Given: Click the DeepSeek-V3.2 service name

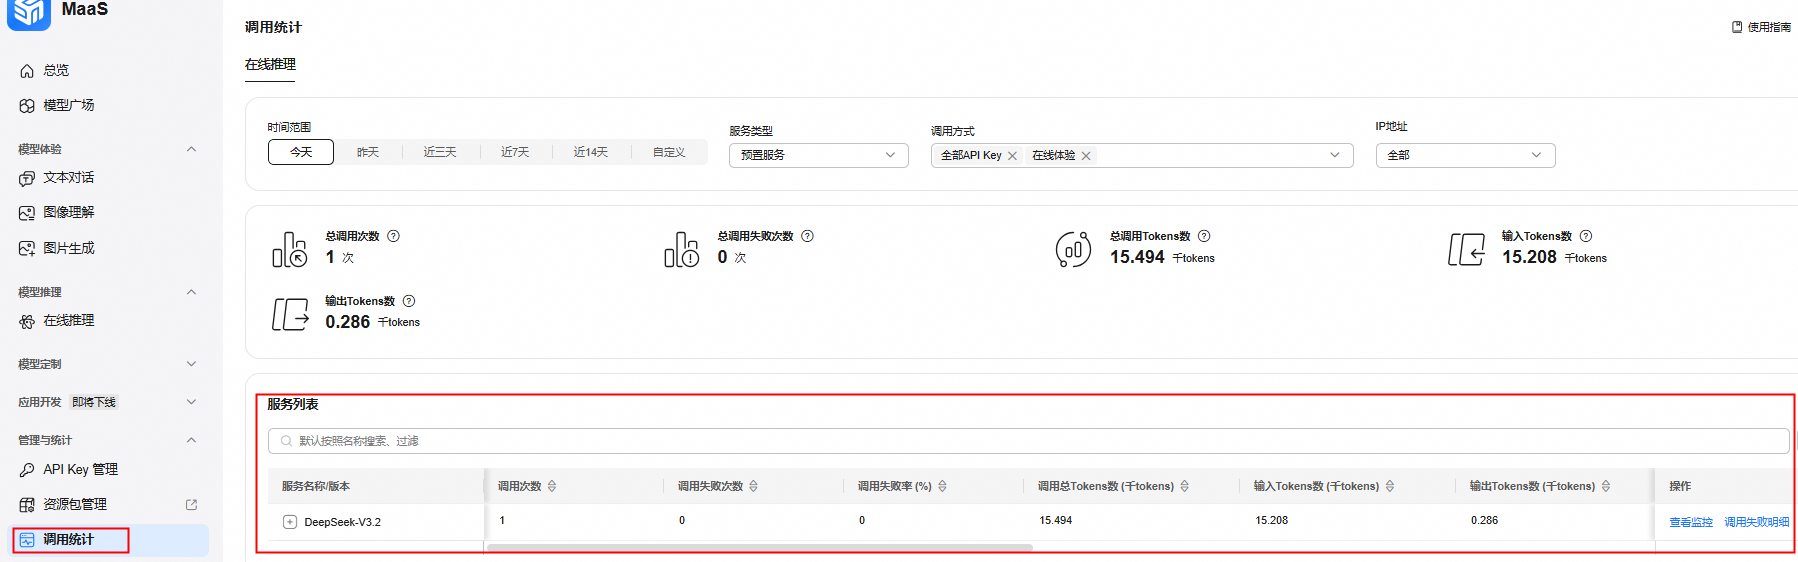Looking at the screenshot, I should 343,522.
